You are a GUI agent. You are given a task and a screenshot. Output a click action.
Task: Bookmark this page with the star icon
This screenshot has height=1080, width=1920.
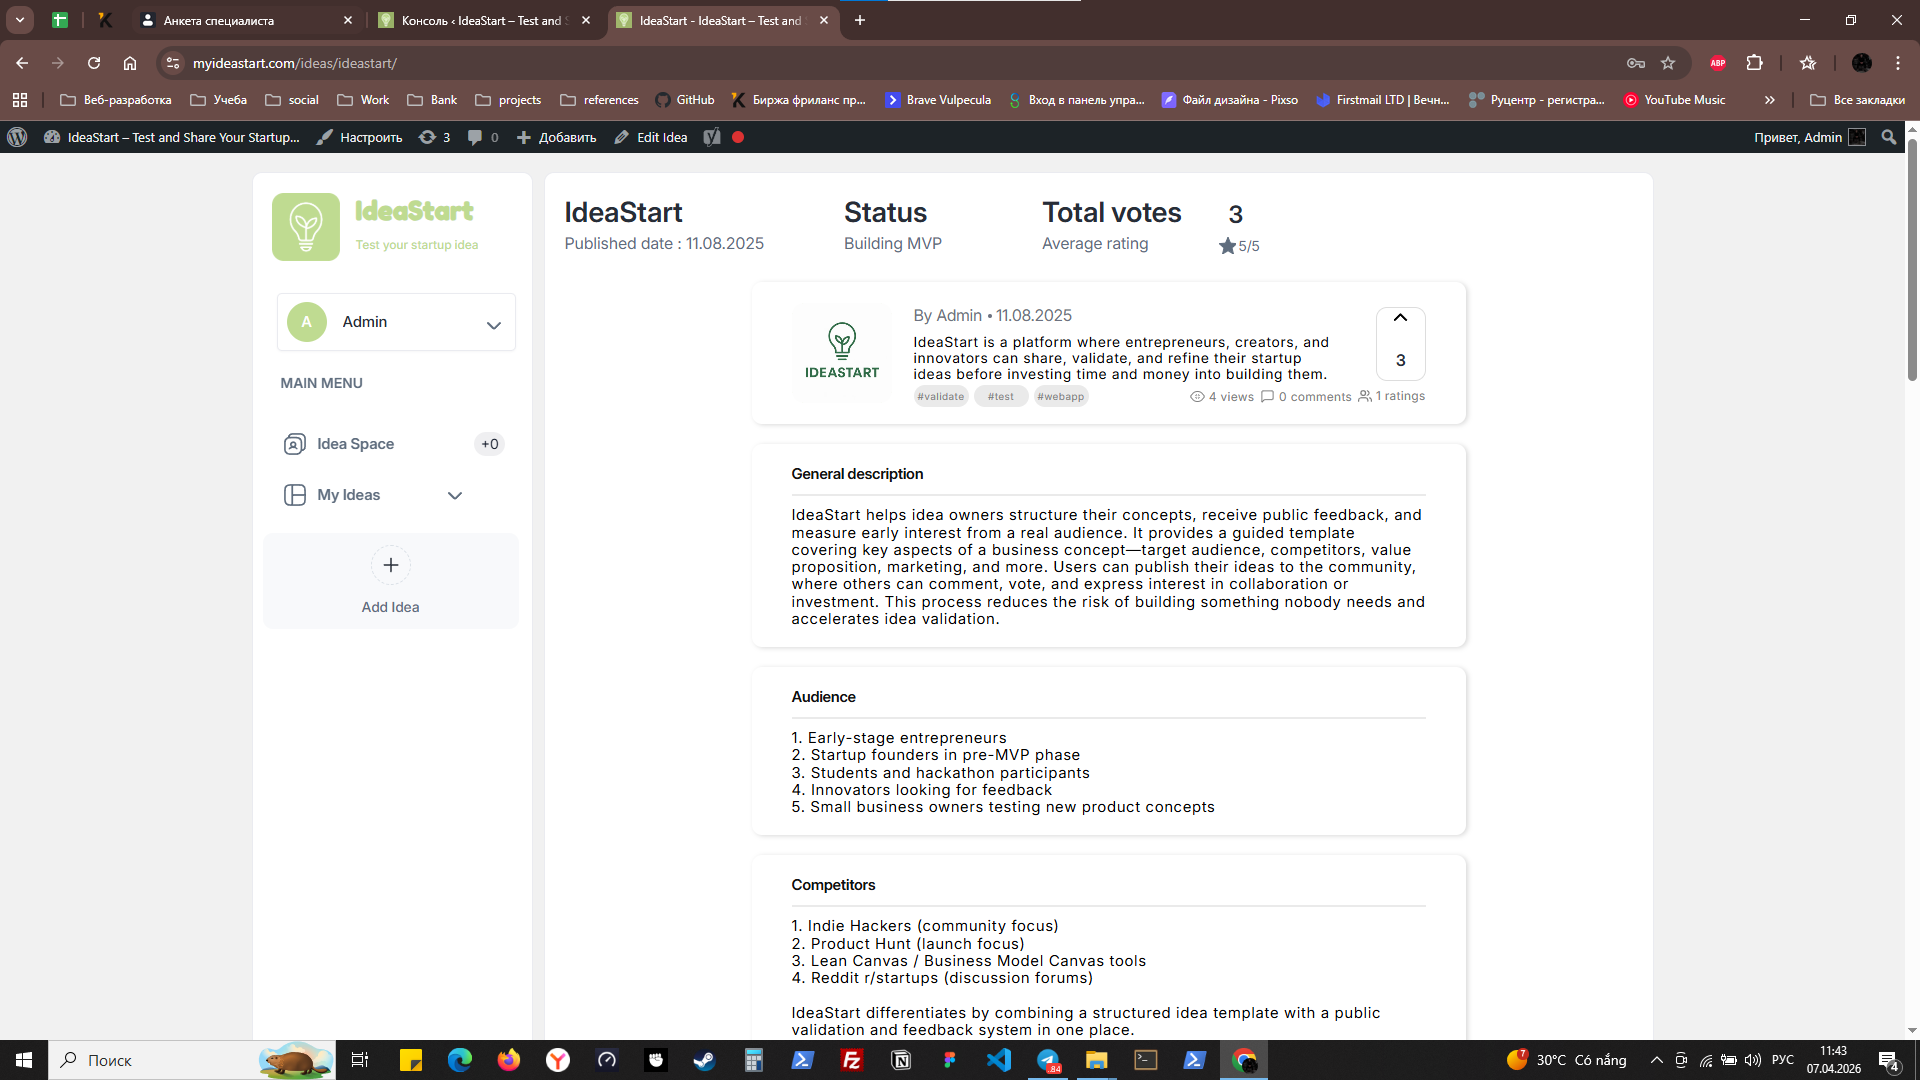tap(1668, 63)
